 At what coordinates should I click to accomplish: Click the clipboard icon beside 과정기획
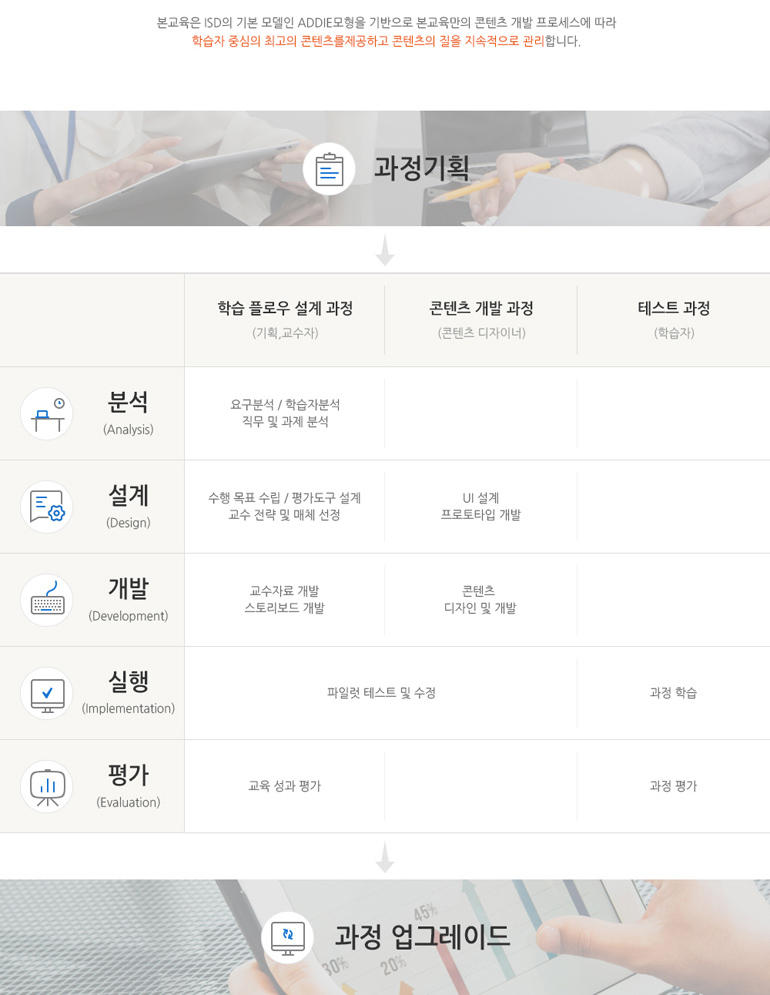point(329,168)
